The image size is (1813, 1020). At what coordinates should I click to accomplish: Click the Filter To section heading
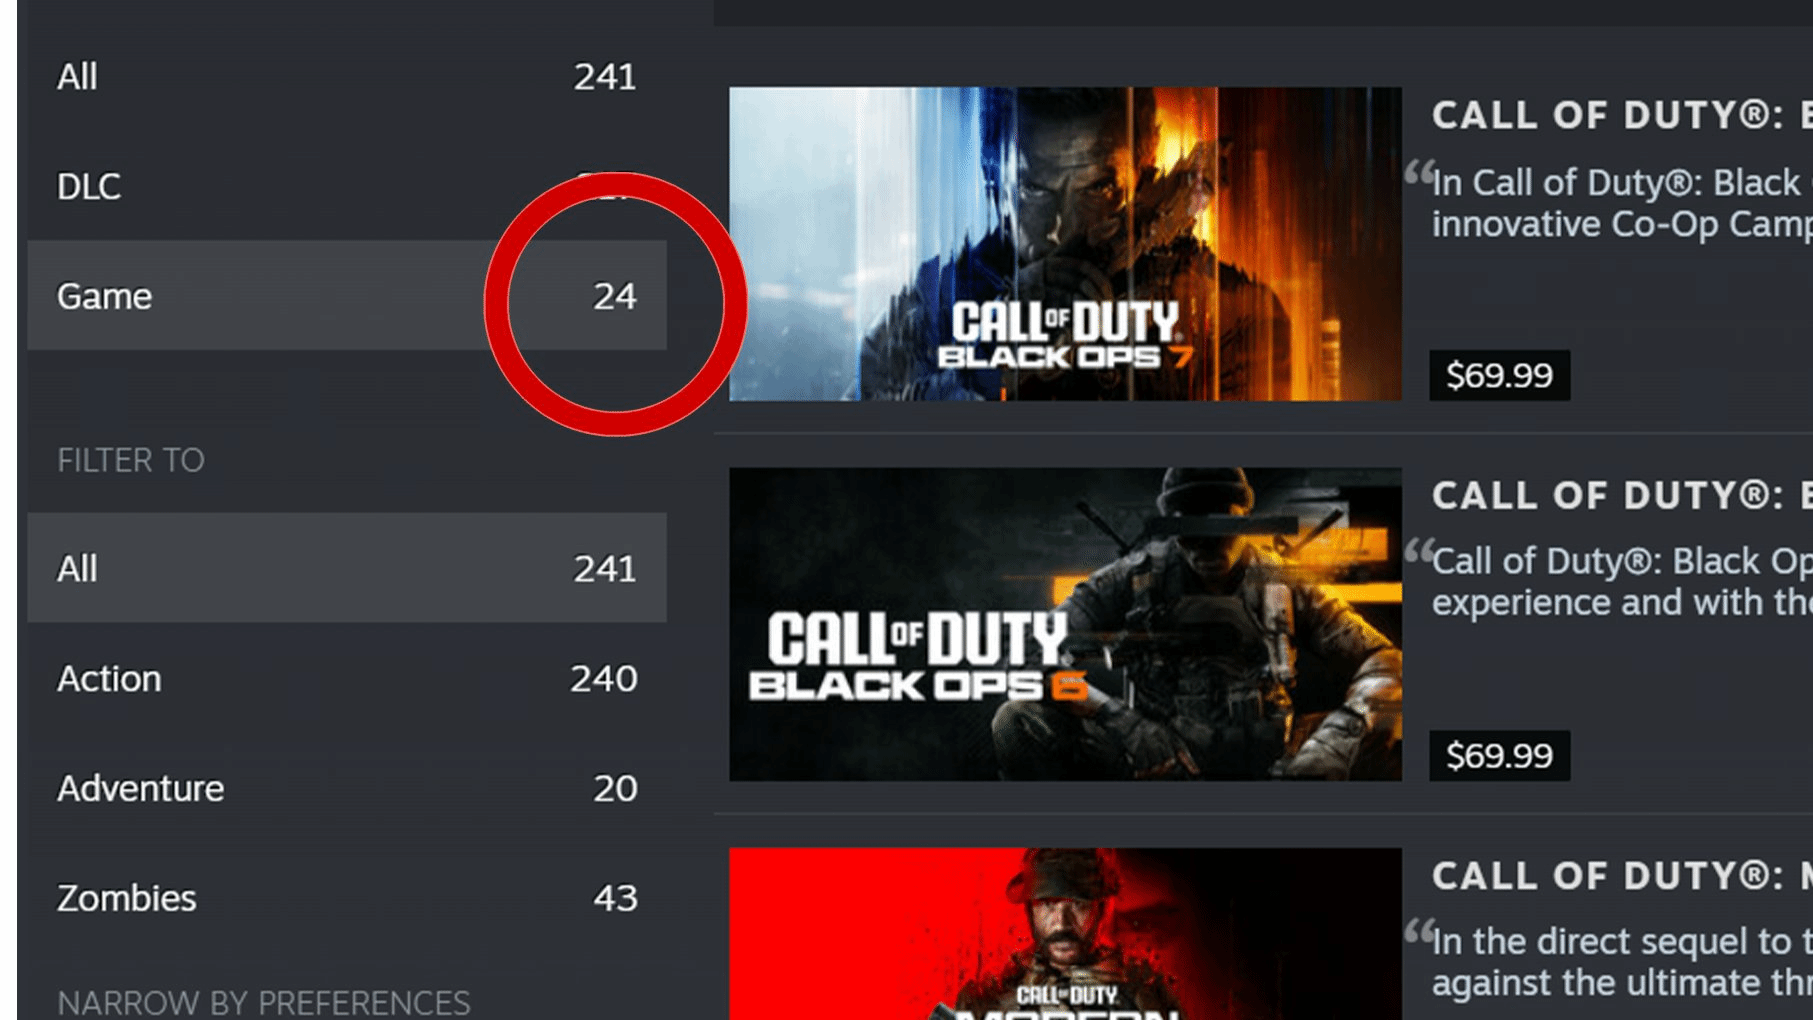pyautogui.click(x=131, y=460)
